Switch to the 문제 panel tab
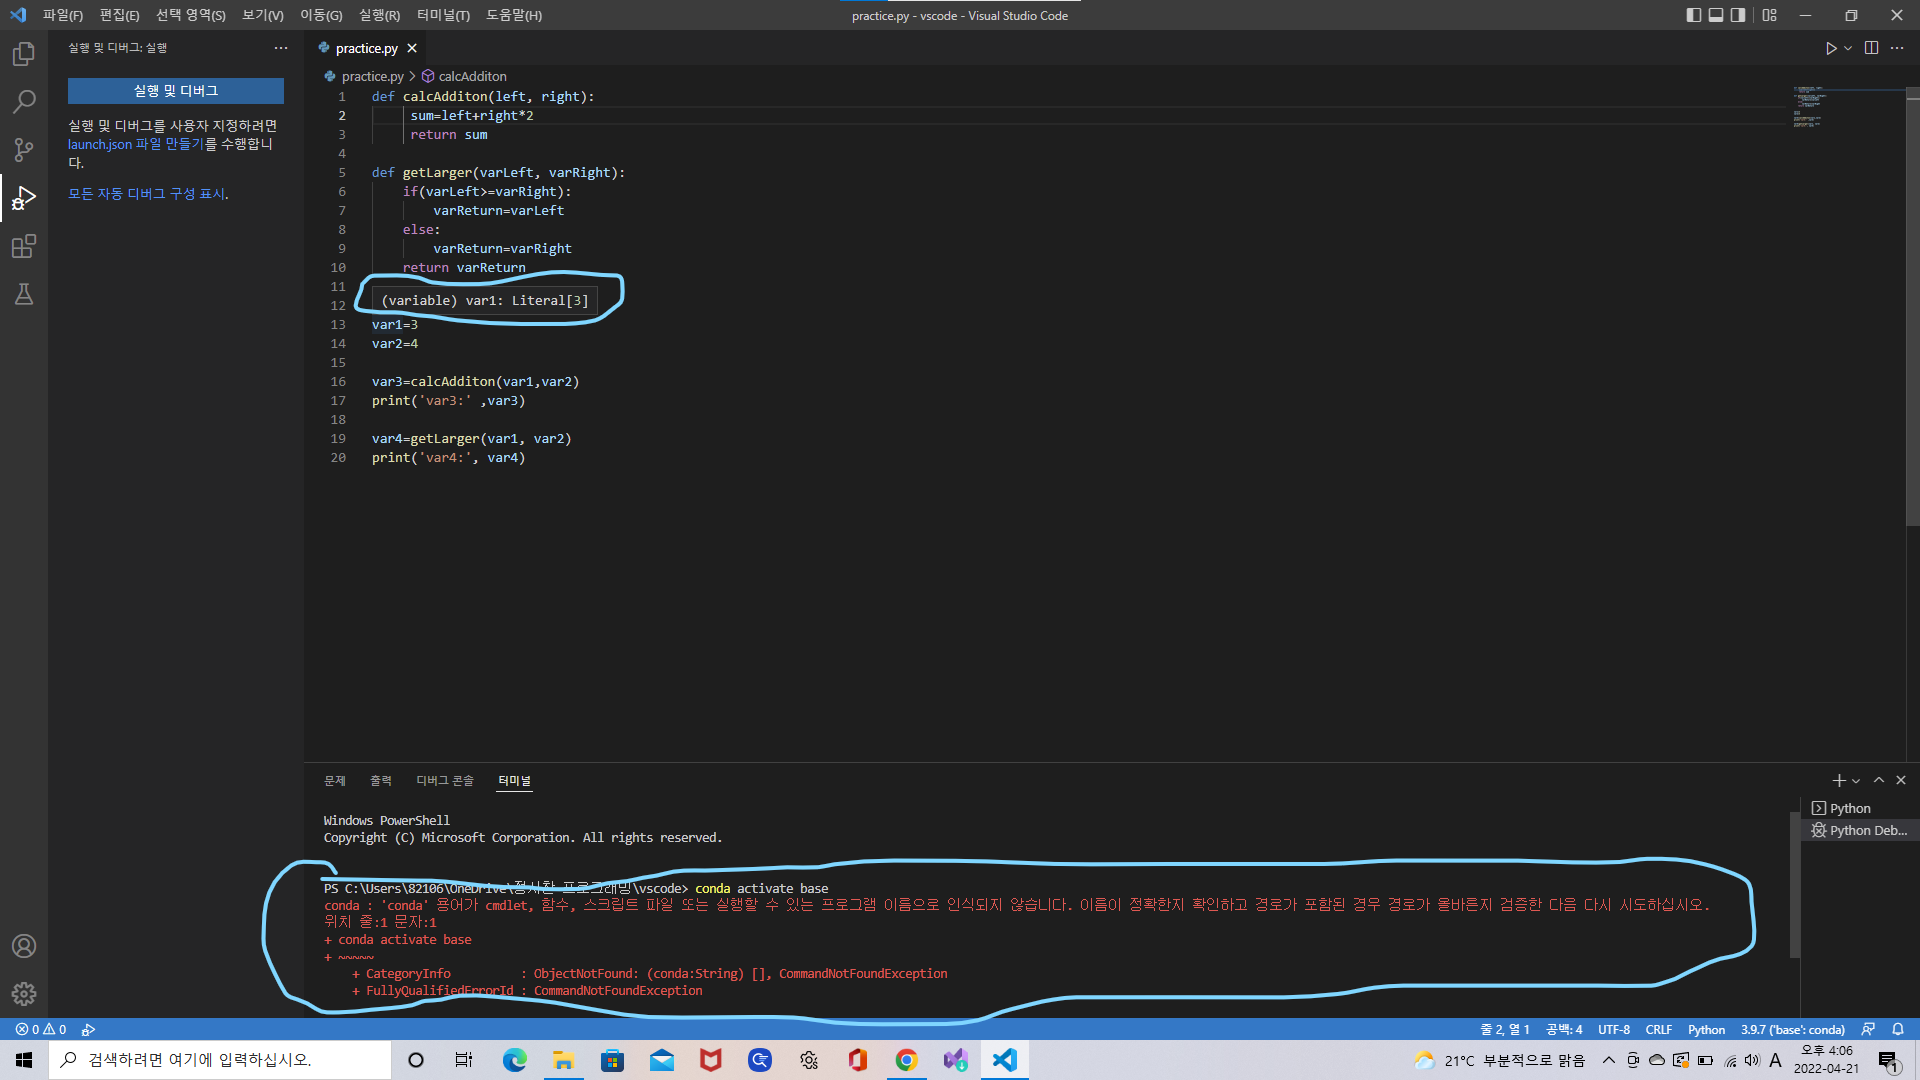The image size is (1920, 1080). (x=335, y=780)
